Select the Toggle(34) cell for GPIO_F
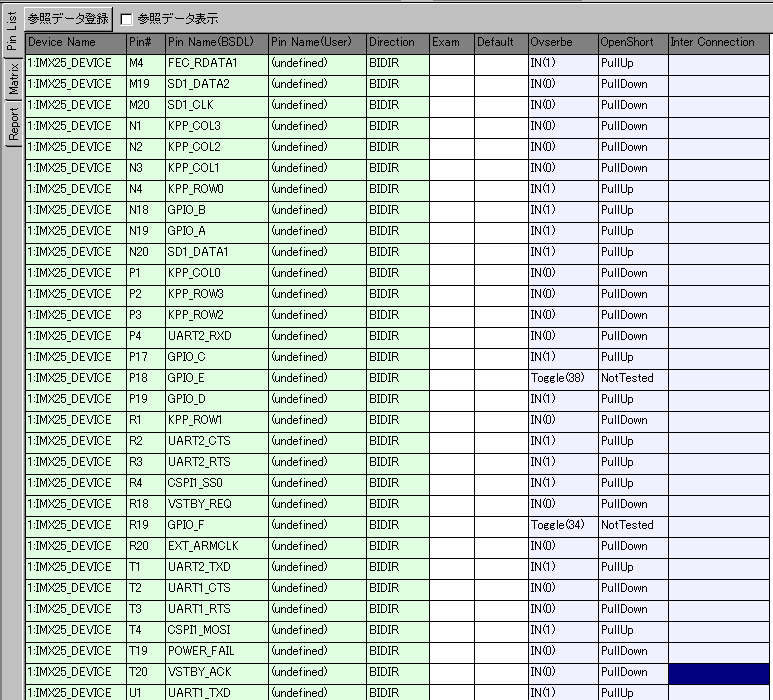Image resolution: width=773 pixels, height=700 pixels. point(561,525)
